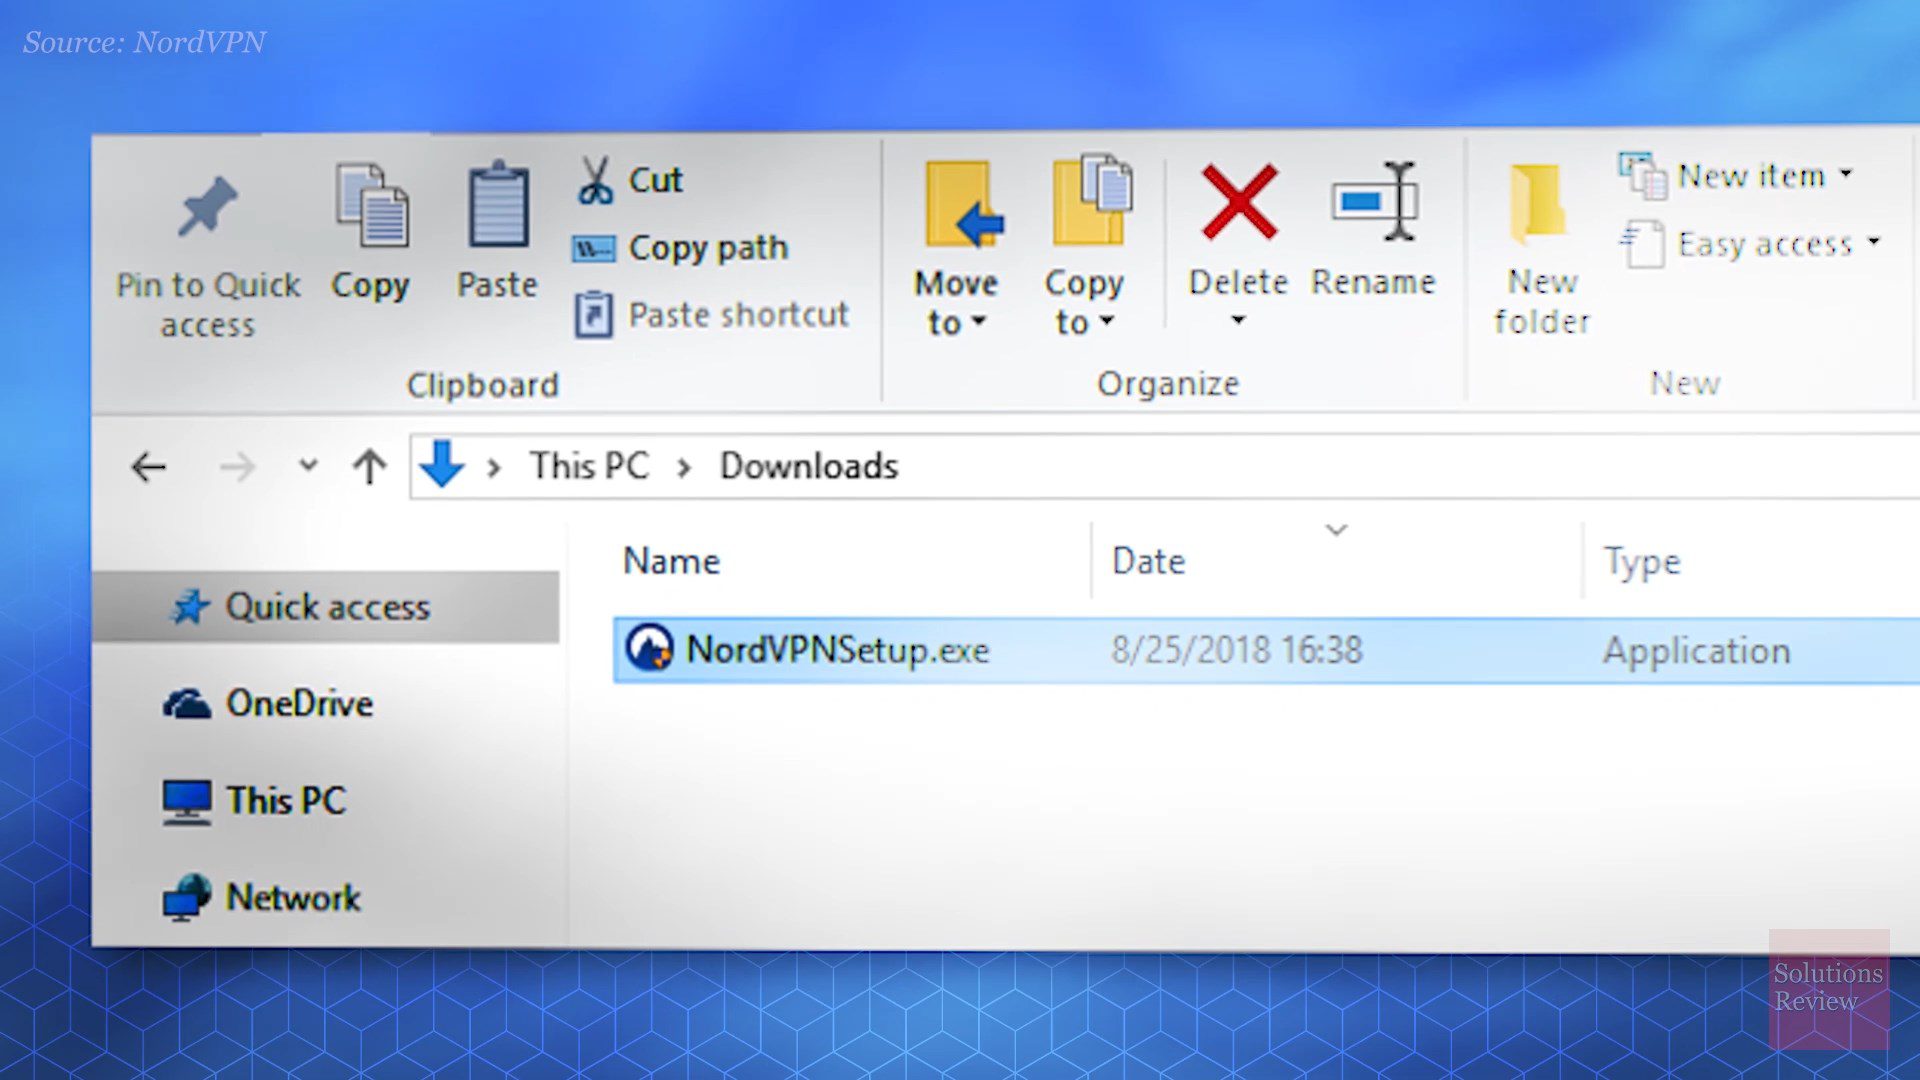Screen dimensions: 1920x1080
Task: Select Downloads breadcrumb in address bar
Action: (809, 466)
